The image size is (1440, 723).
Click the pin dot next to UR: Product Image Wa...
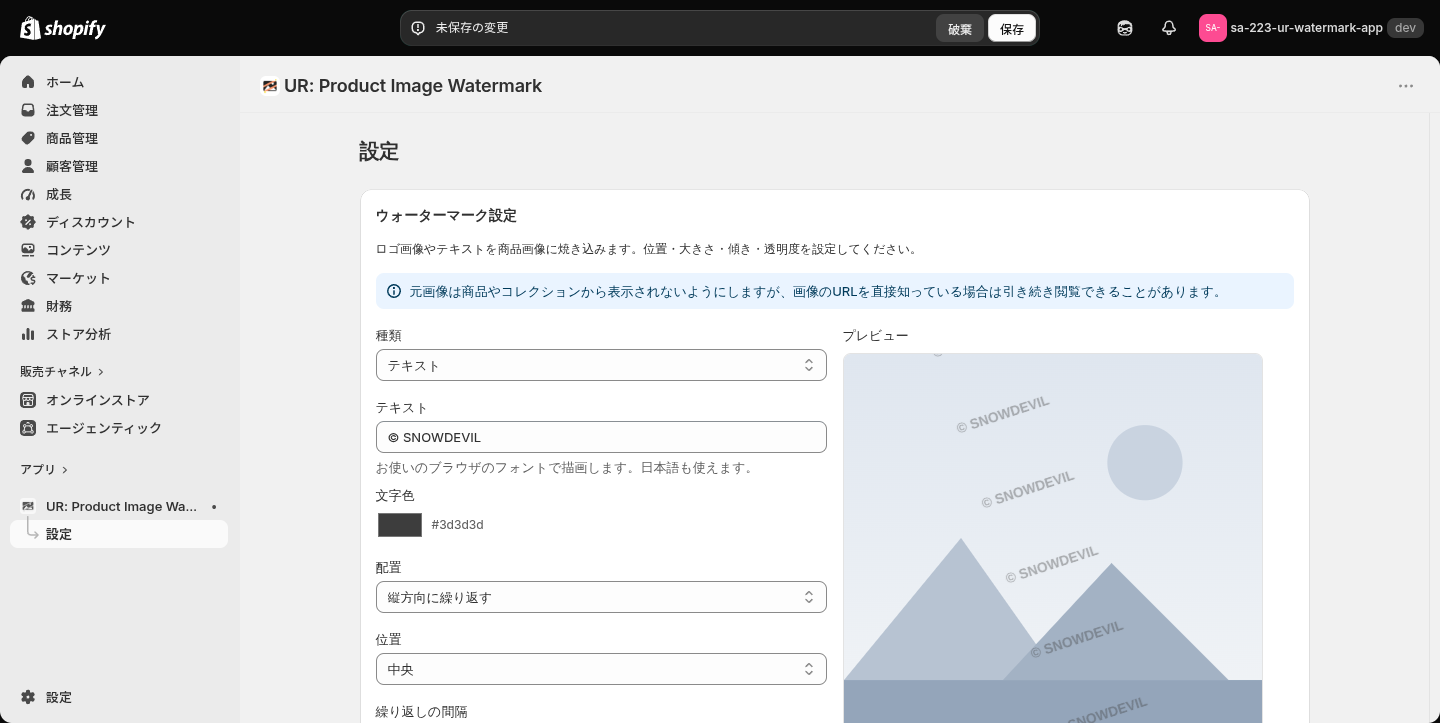[x=214, y=507]
